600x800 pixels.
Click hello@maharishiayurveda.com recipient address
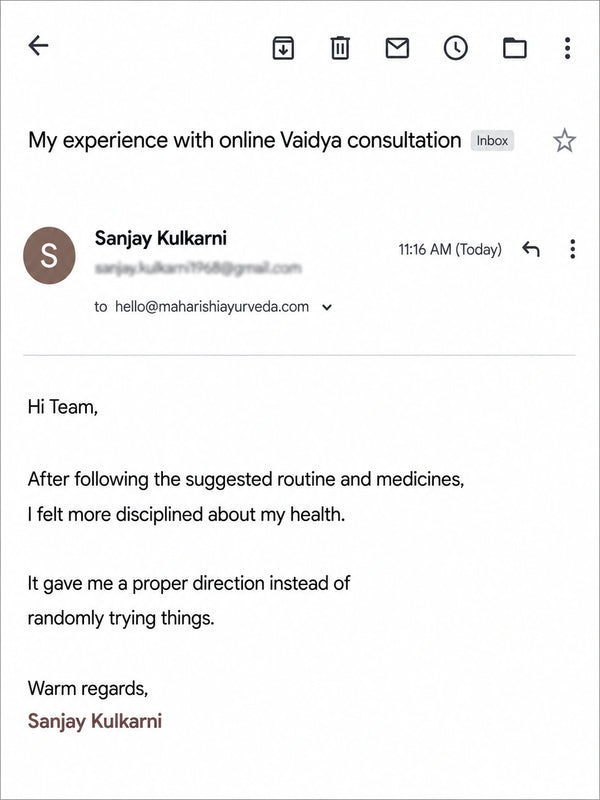(x=212, y=307)
